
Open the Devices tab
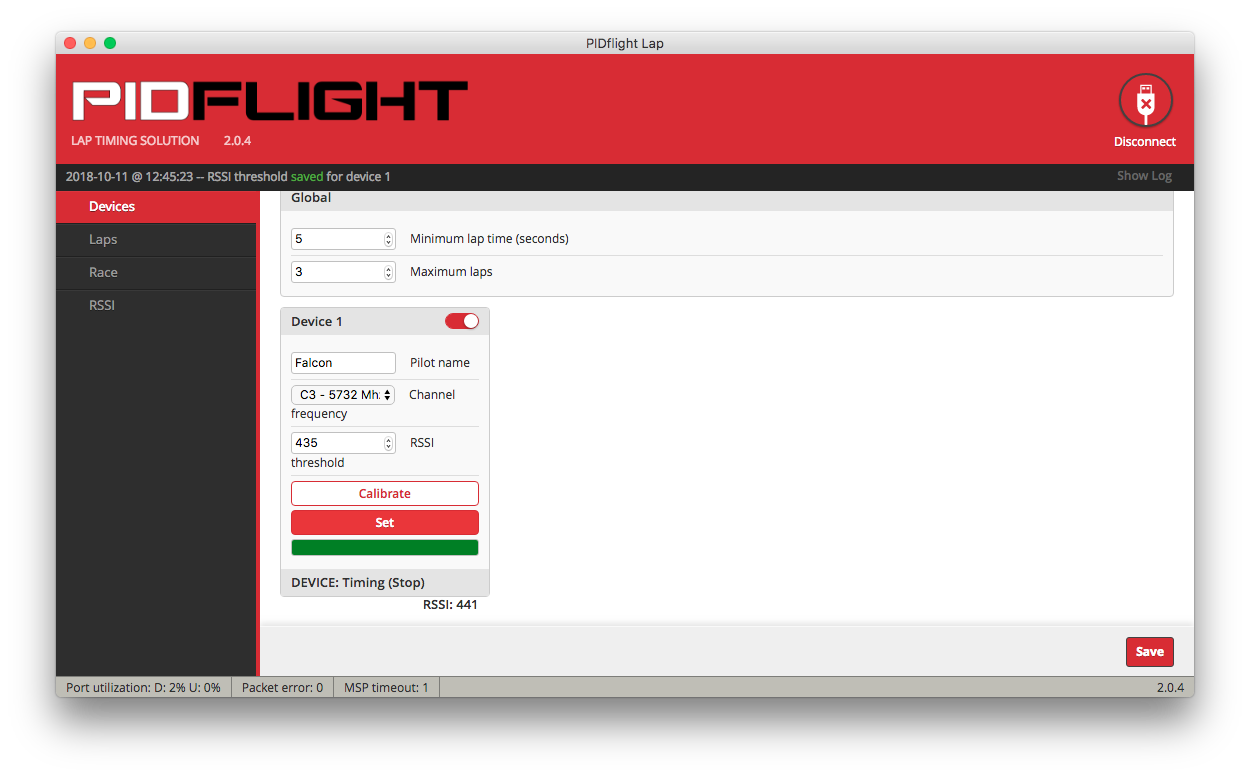tap(112, 207)
